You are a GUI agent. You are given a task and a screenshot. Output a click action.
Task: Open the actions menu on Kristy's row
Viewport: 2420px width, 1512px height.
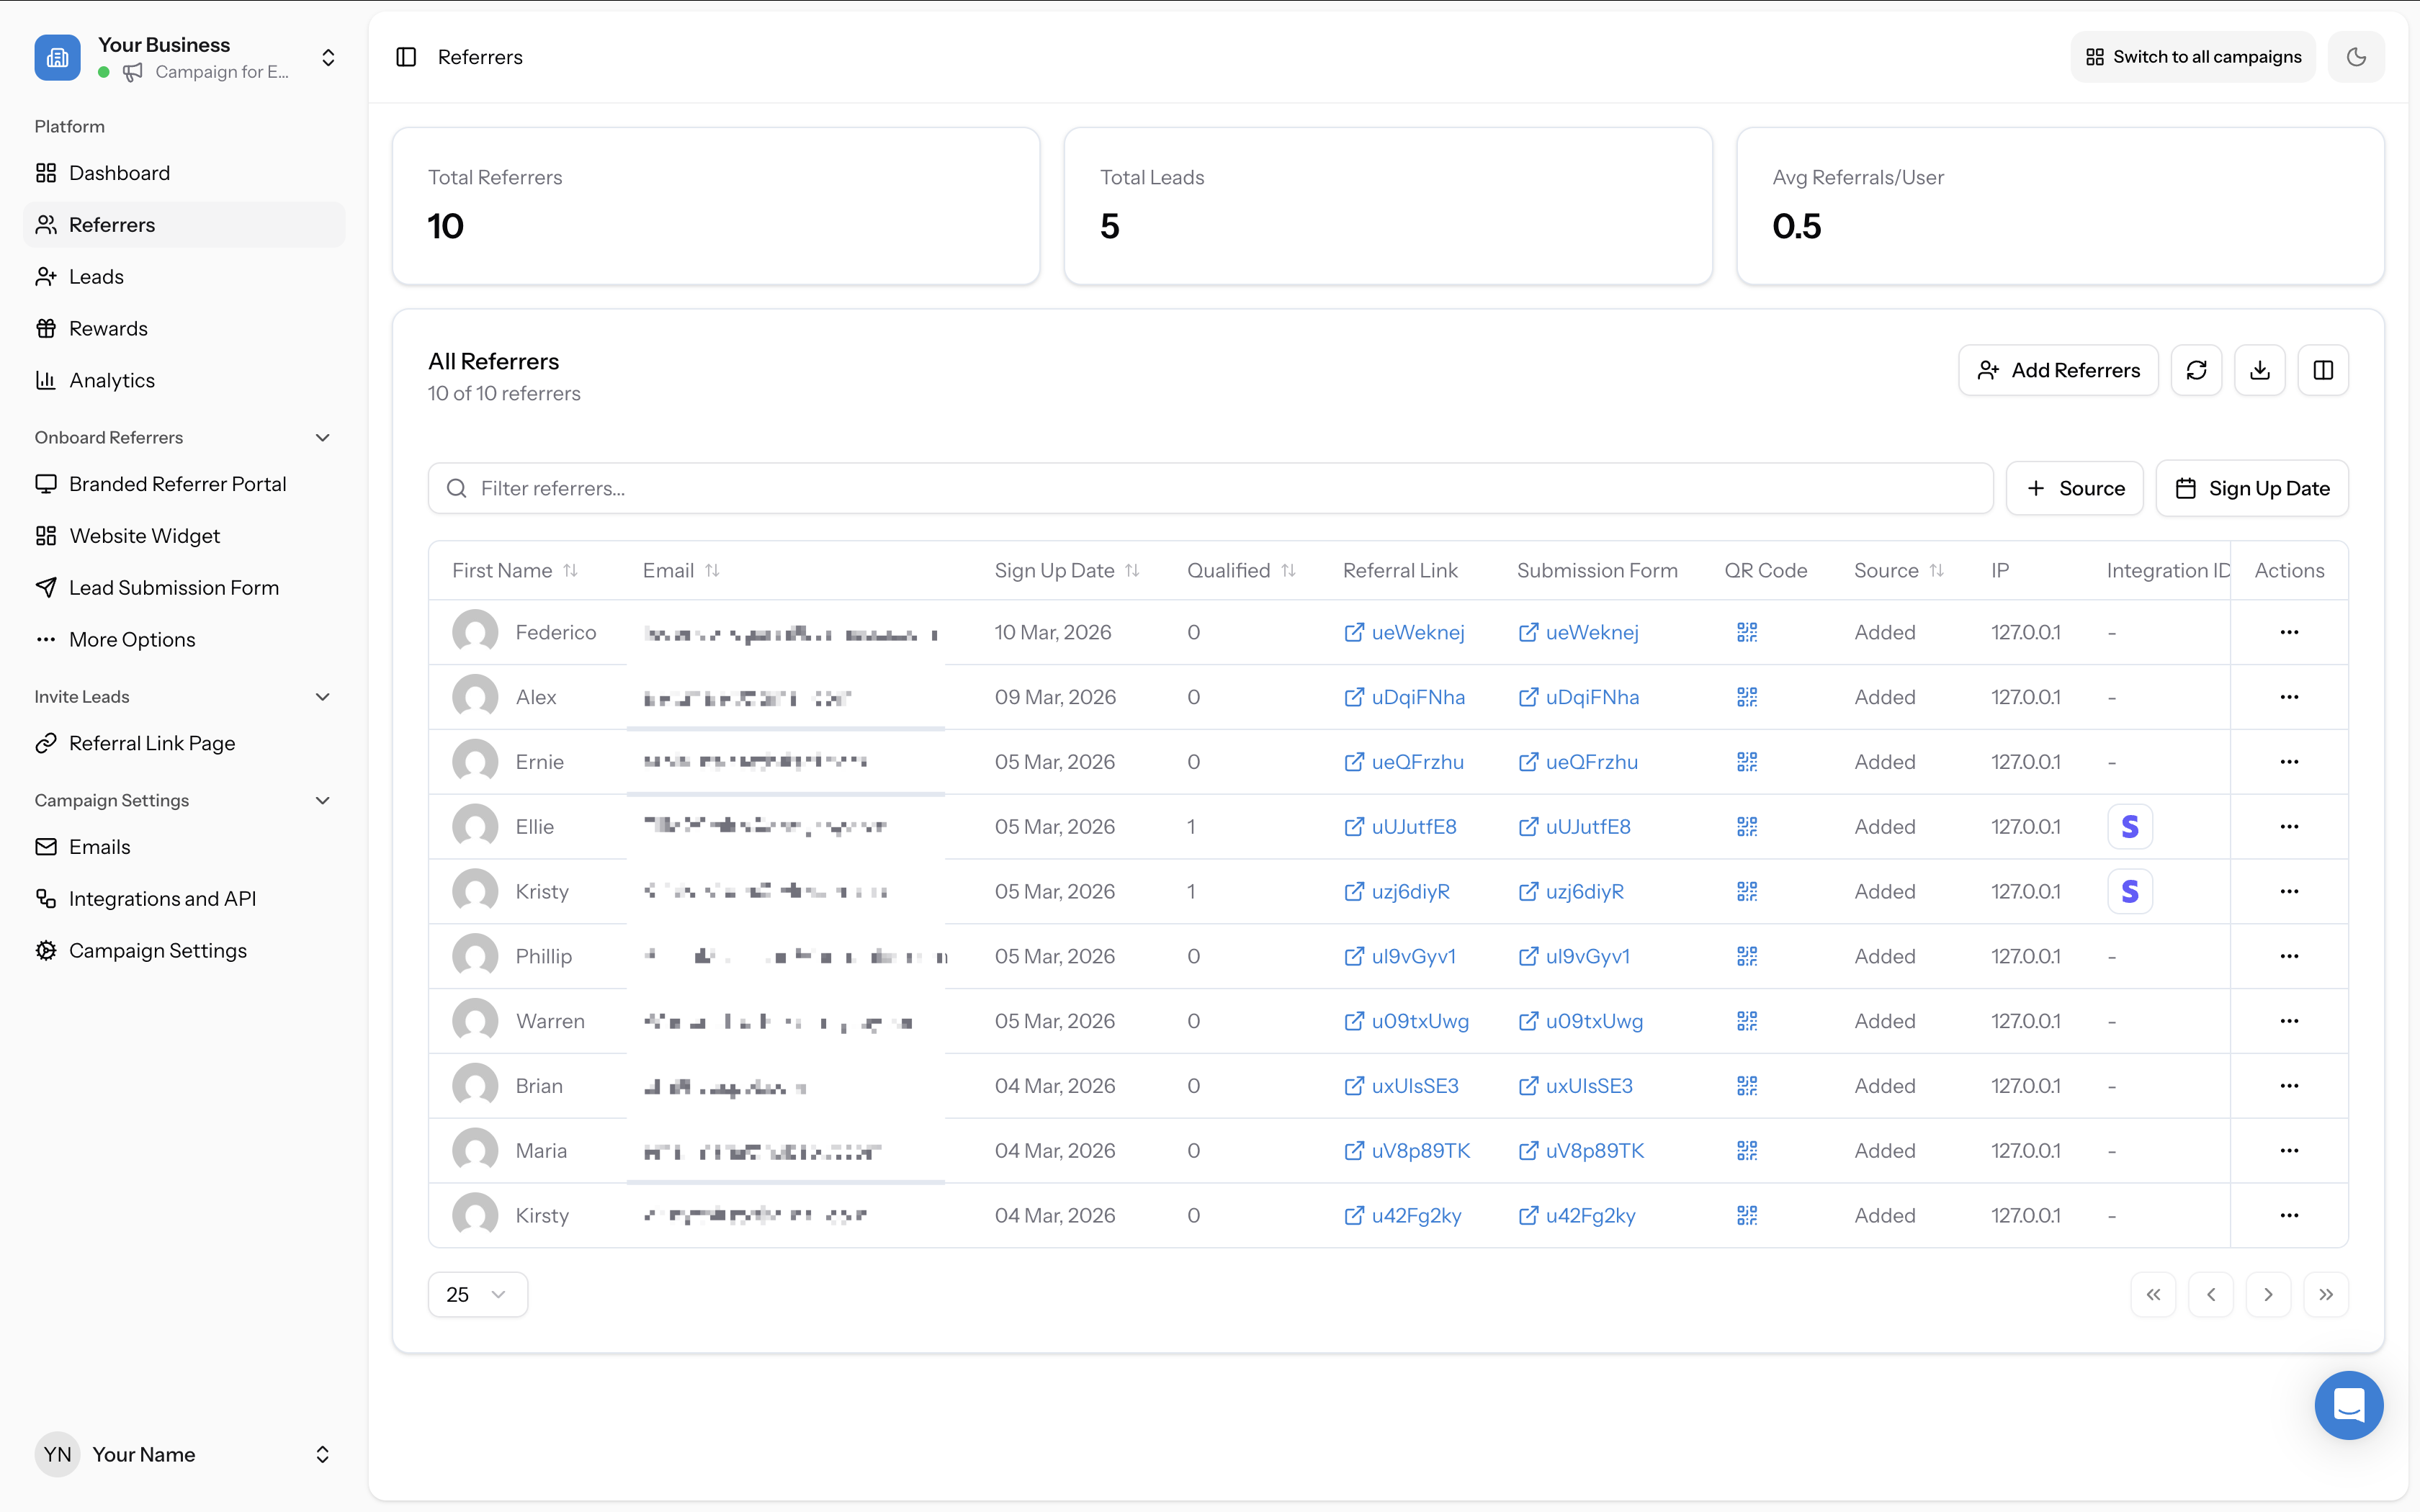[2290, 891]
